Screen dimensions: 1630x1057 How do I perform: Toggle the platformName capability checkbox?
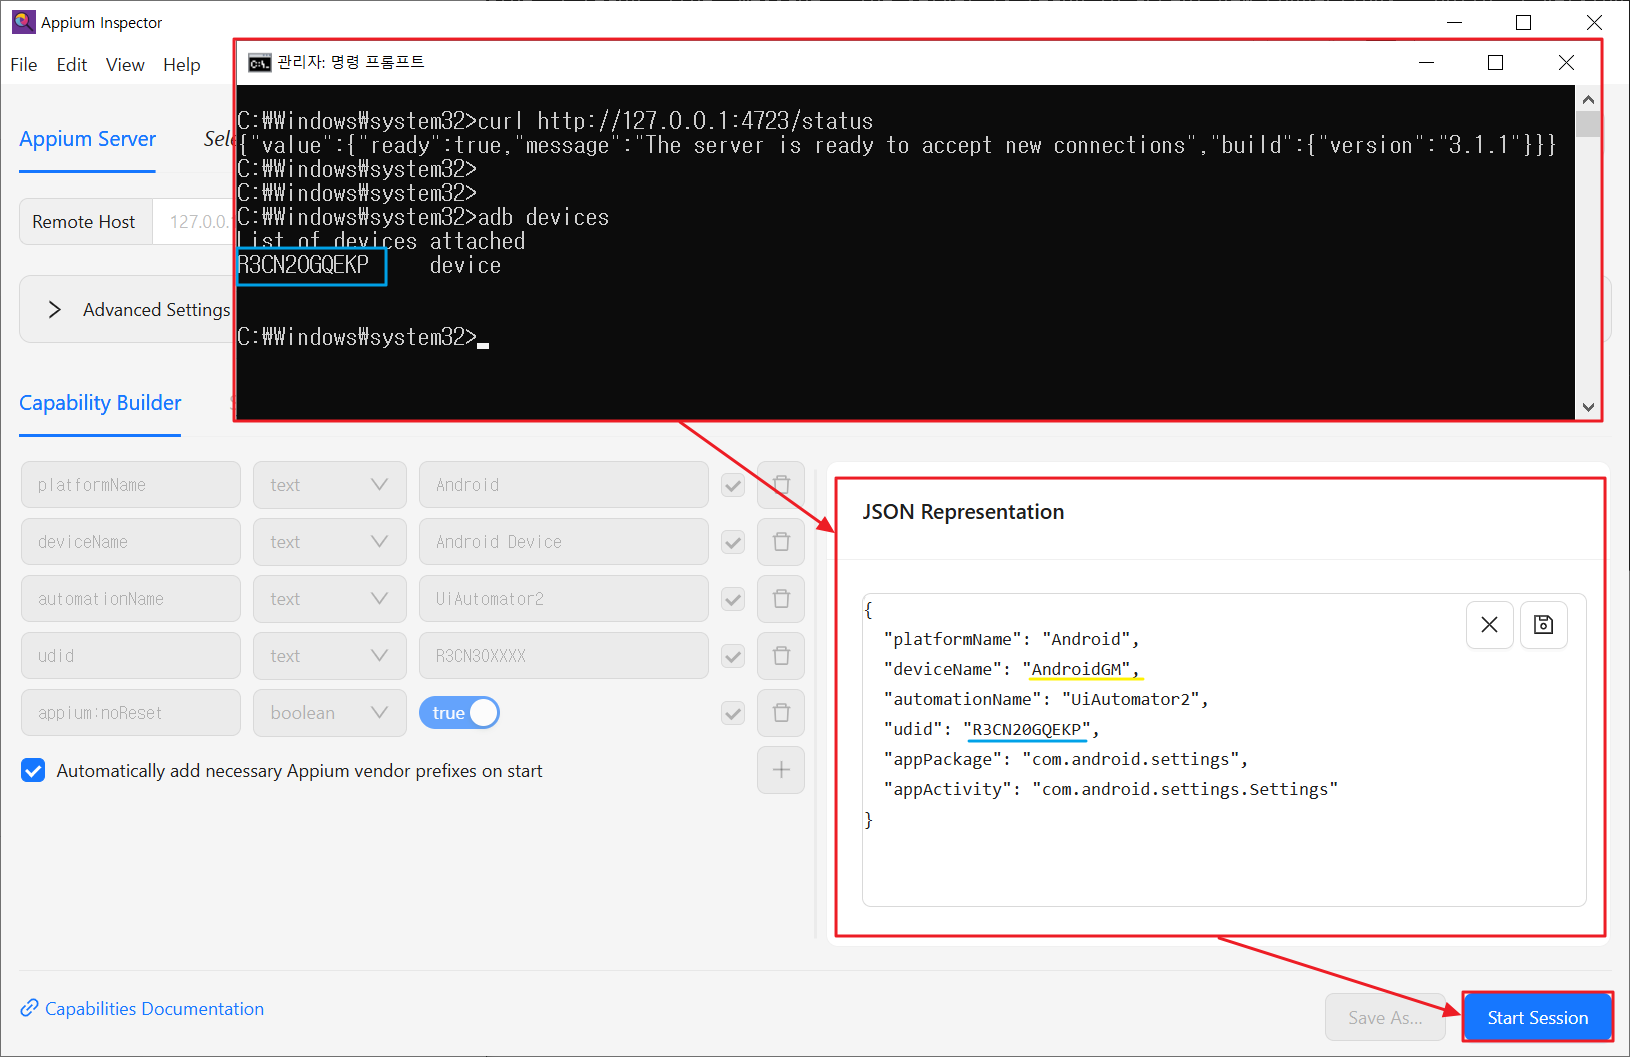pyautogui.click(x=733, y=486)
